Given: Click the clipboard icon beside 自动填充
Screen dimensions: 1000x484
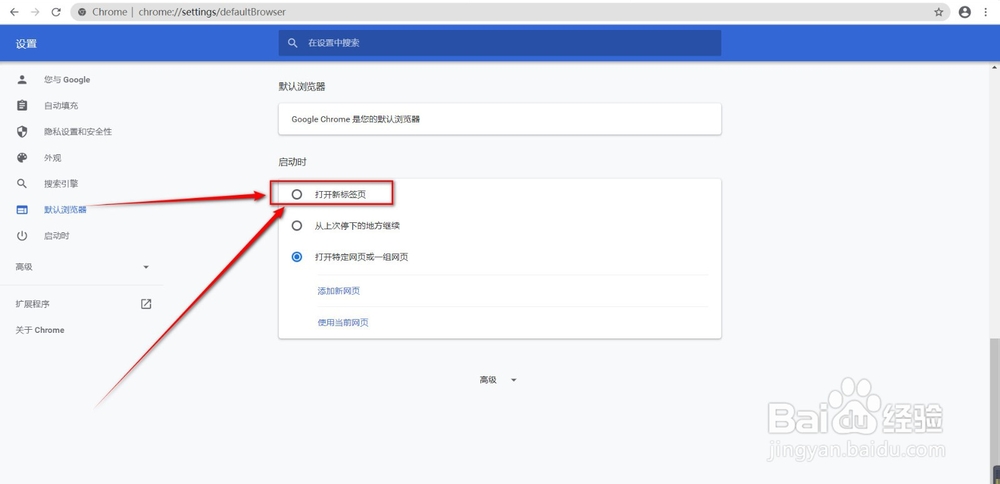Looking at the screenshot, I should click(x=22, y=106).
